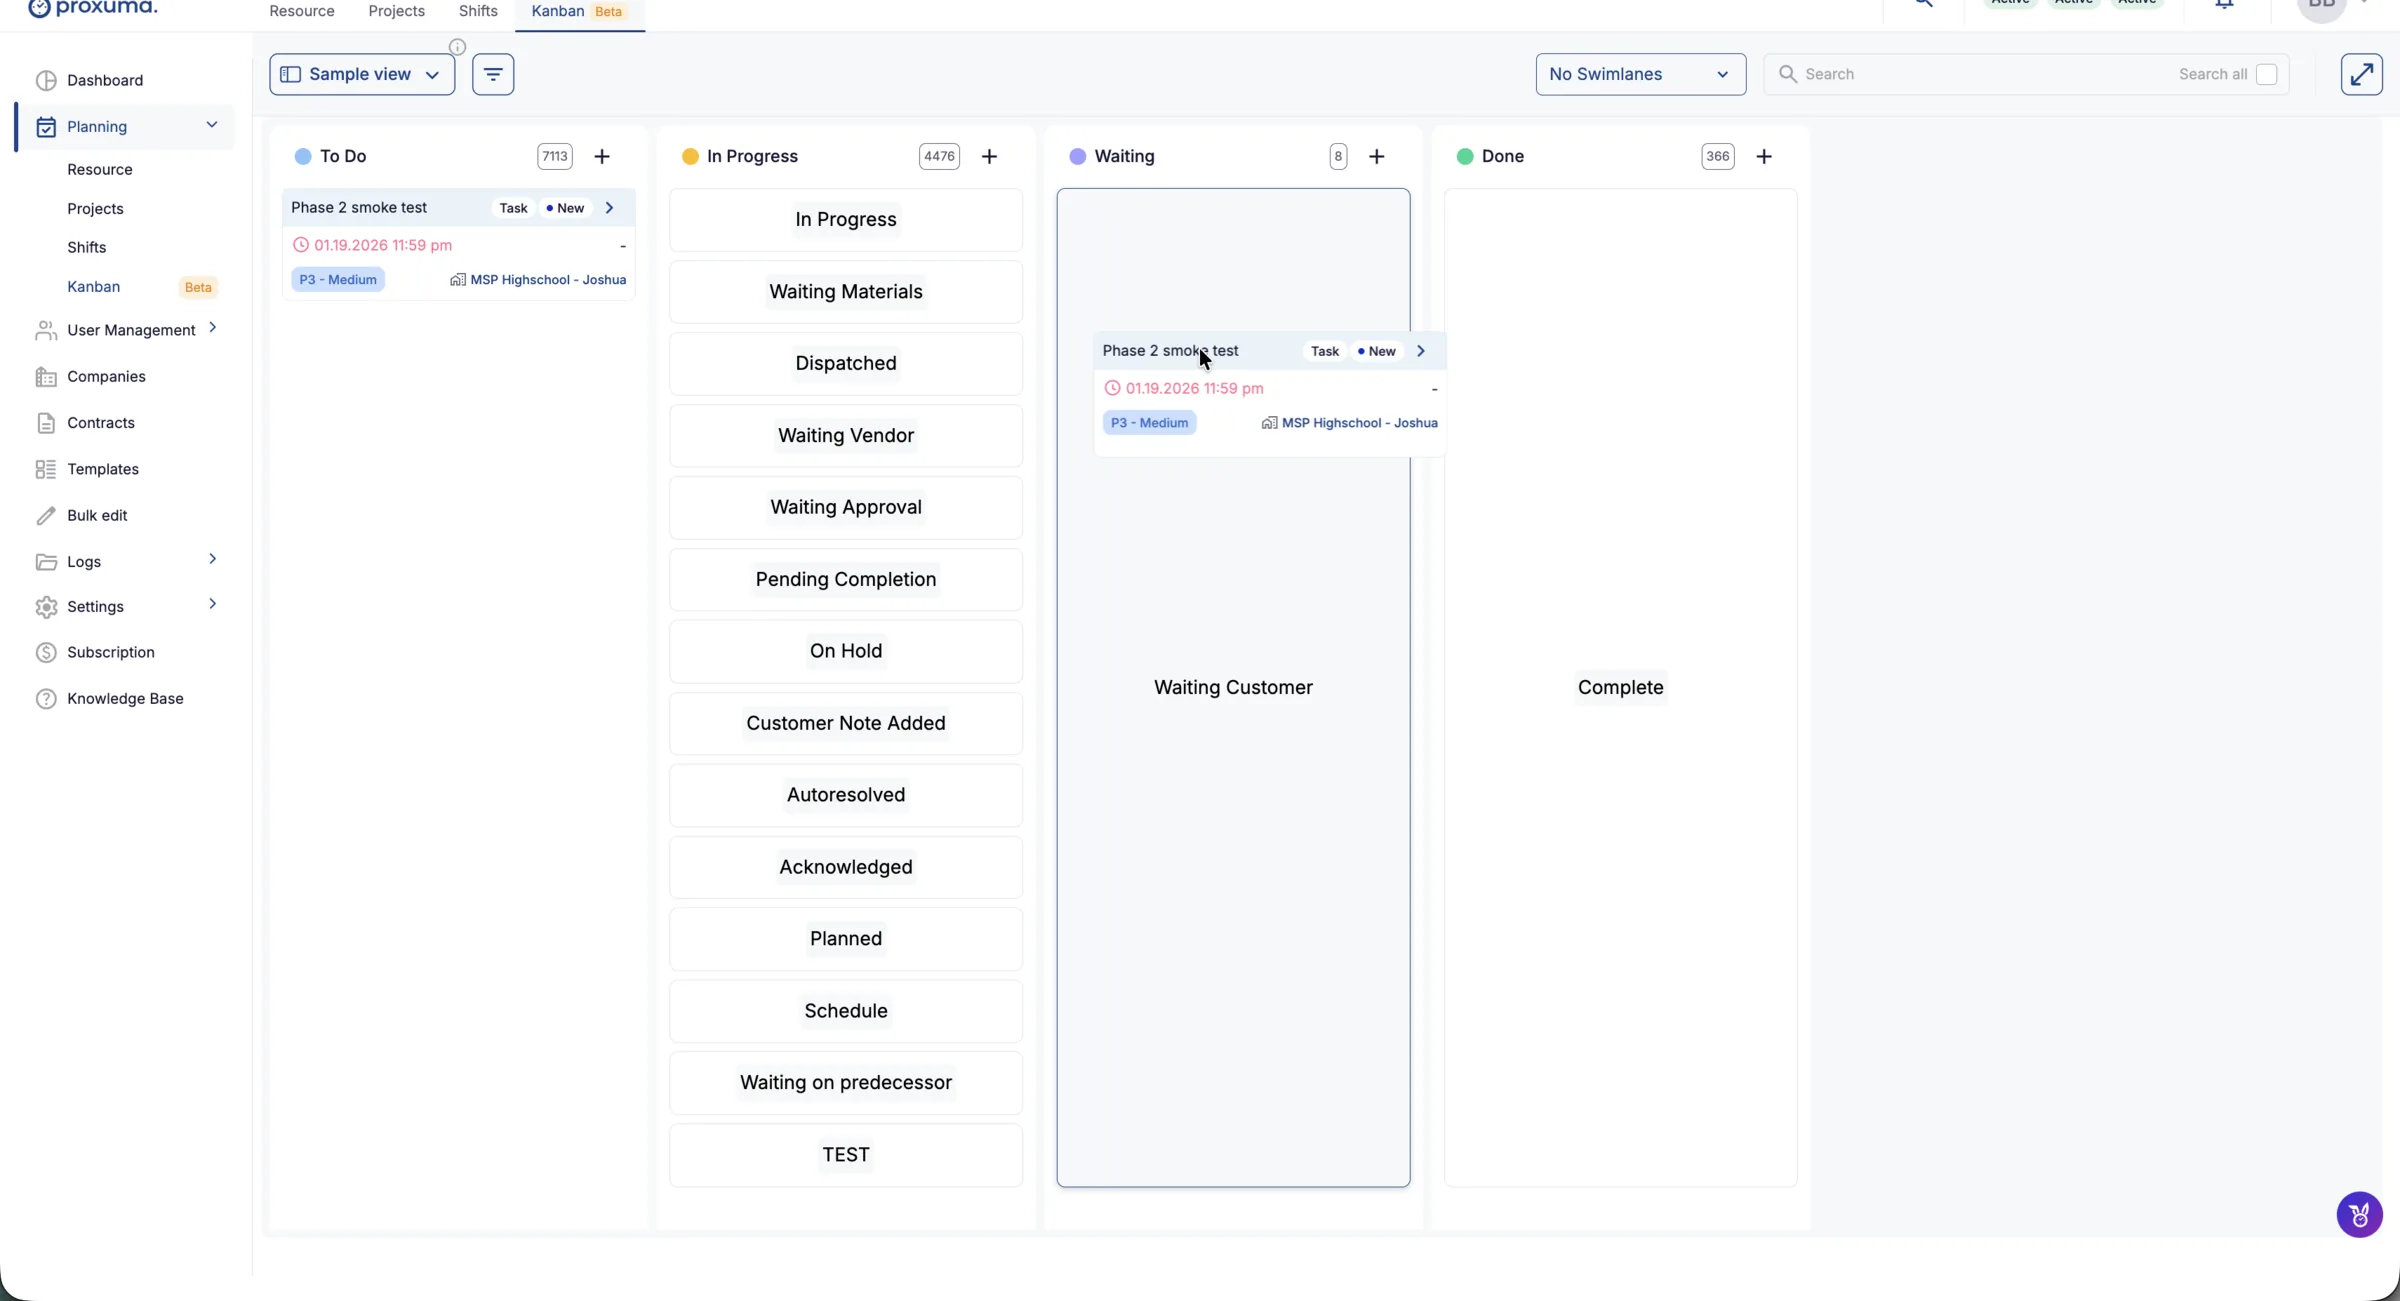Open Projects under Planning in sidebar
Viewport: 2400px width, 1301px height.
pos(95,209)
